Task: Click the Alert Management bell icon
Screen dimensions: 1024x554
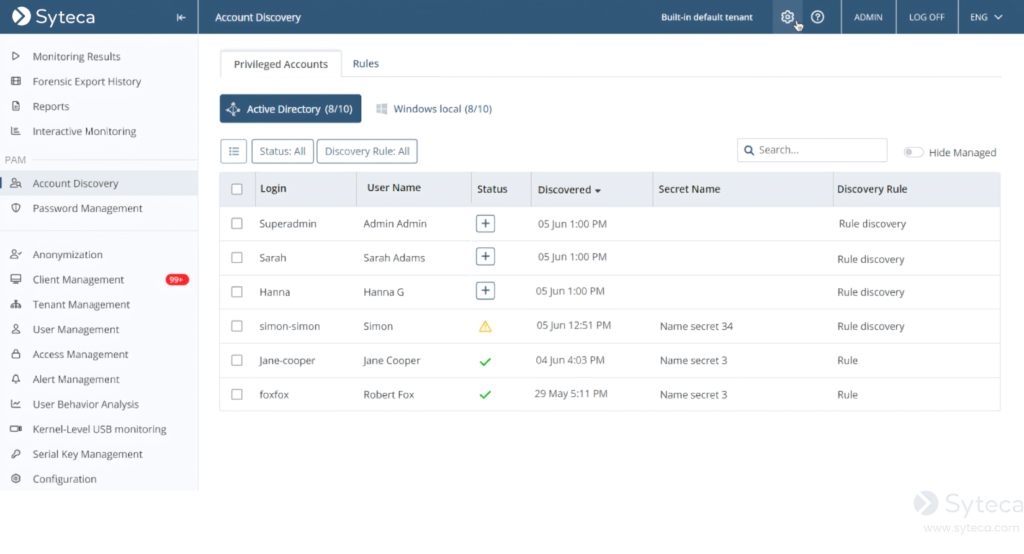Action: click(16, 379)
